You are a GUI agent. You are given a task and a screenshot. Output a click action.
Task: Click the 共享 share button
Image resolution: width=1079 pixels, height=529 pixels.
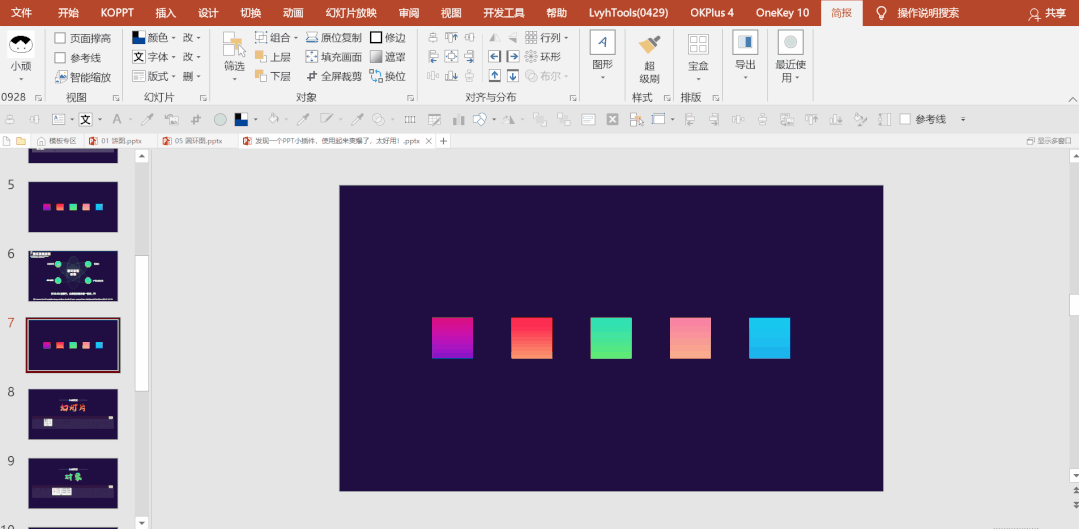point(1047,13)
